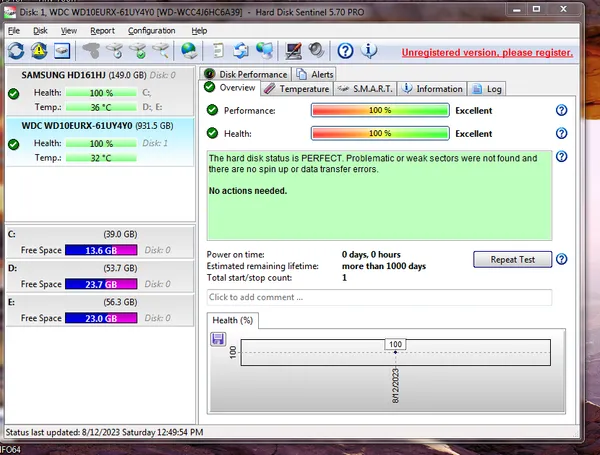Open the View menu
600x455 pixels.
(x=69, y=31)
